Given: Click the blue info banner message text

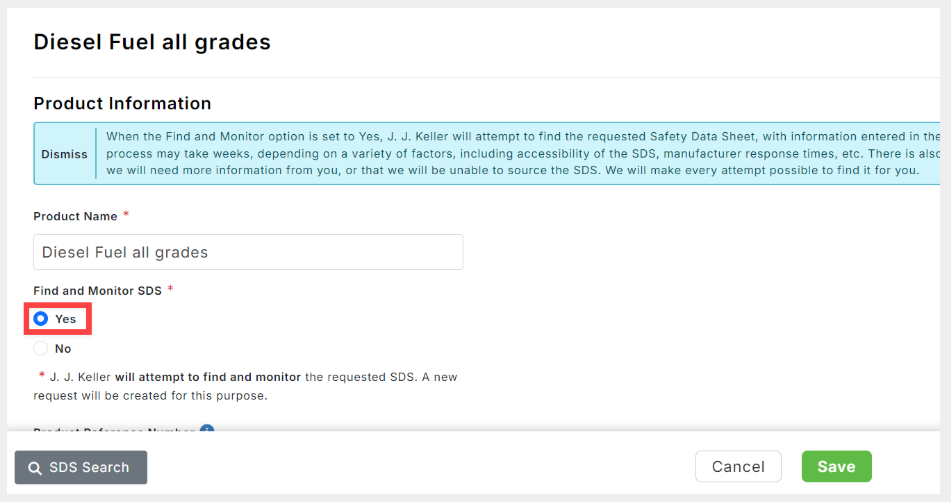Looking at the screenshot, I should (x=523, y=153).
